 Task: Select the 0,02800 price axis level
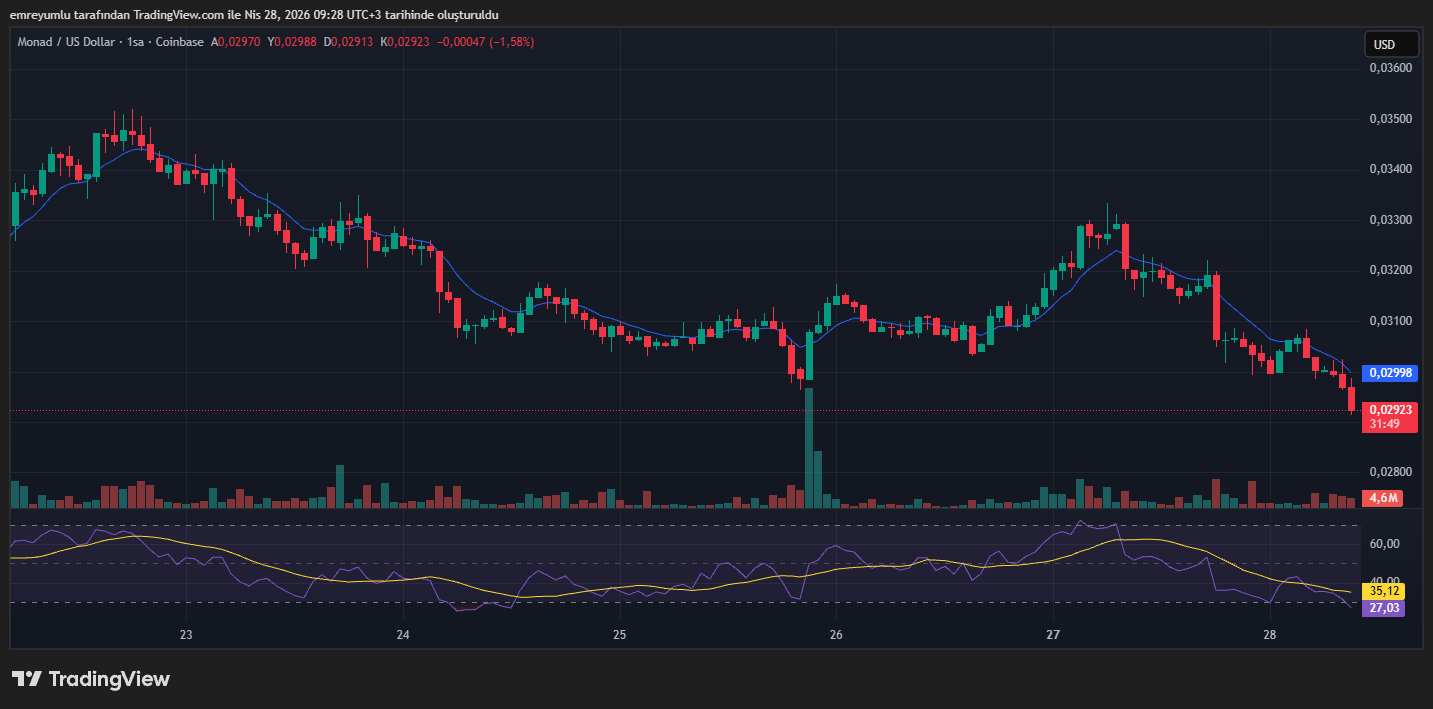(1389, 472)
